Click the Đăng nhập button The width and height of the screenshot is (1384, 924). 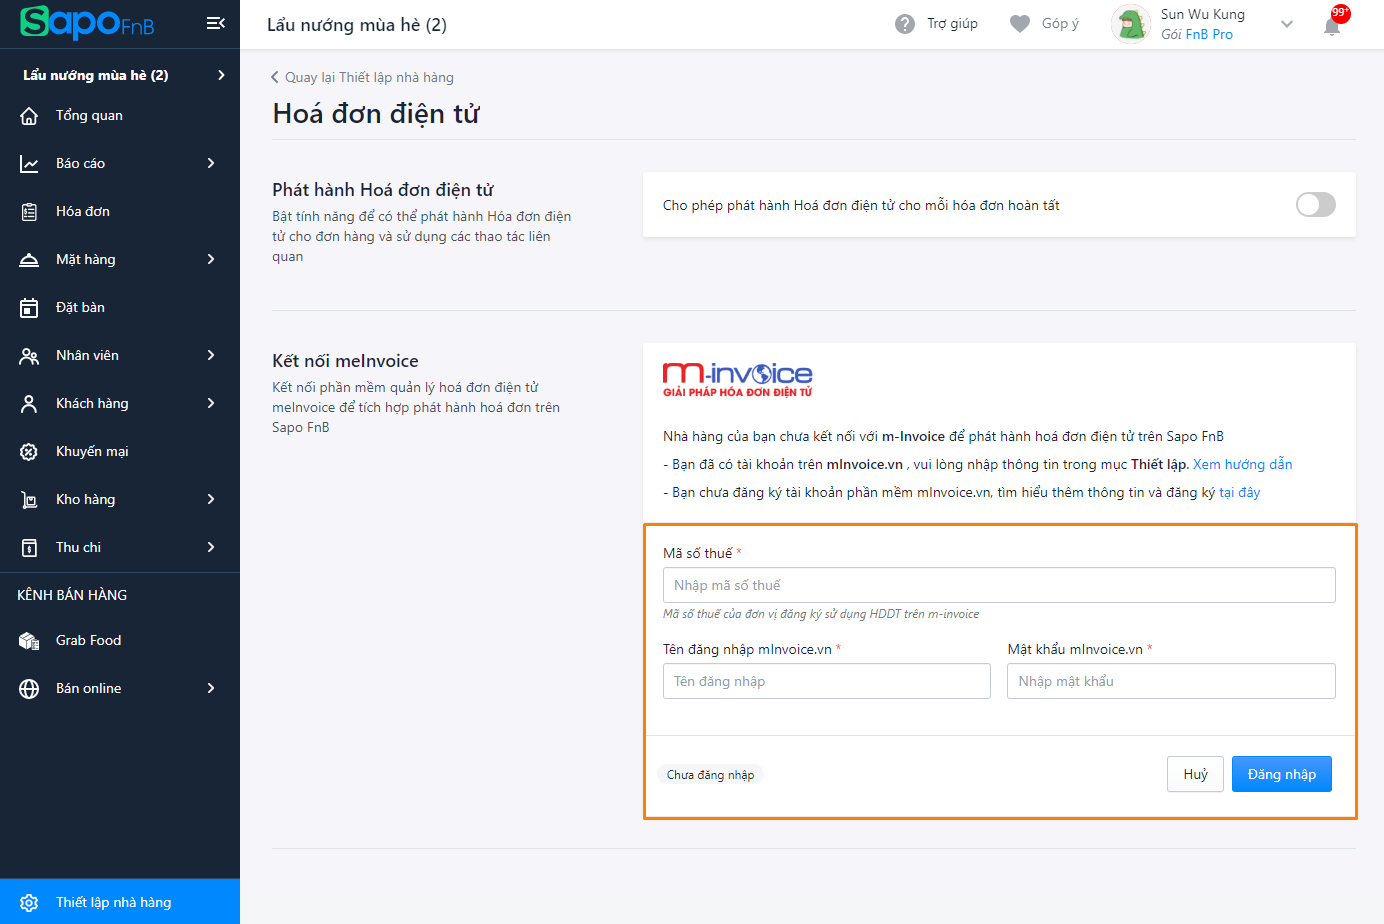1282,774
